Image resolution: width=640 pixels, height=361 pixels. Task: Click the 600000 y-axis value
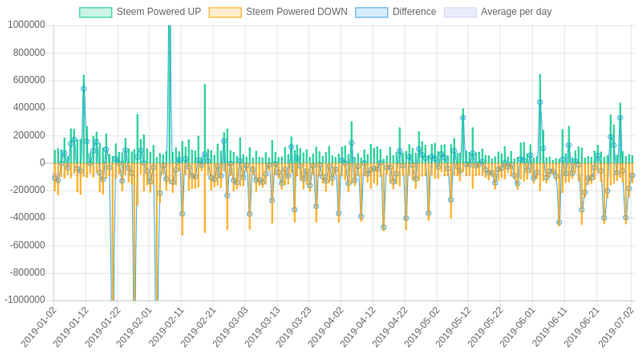29,80
